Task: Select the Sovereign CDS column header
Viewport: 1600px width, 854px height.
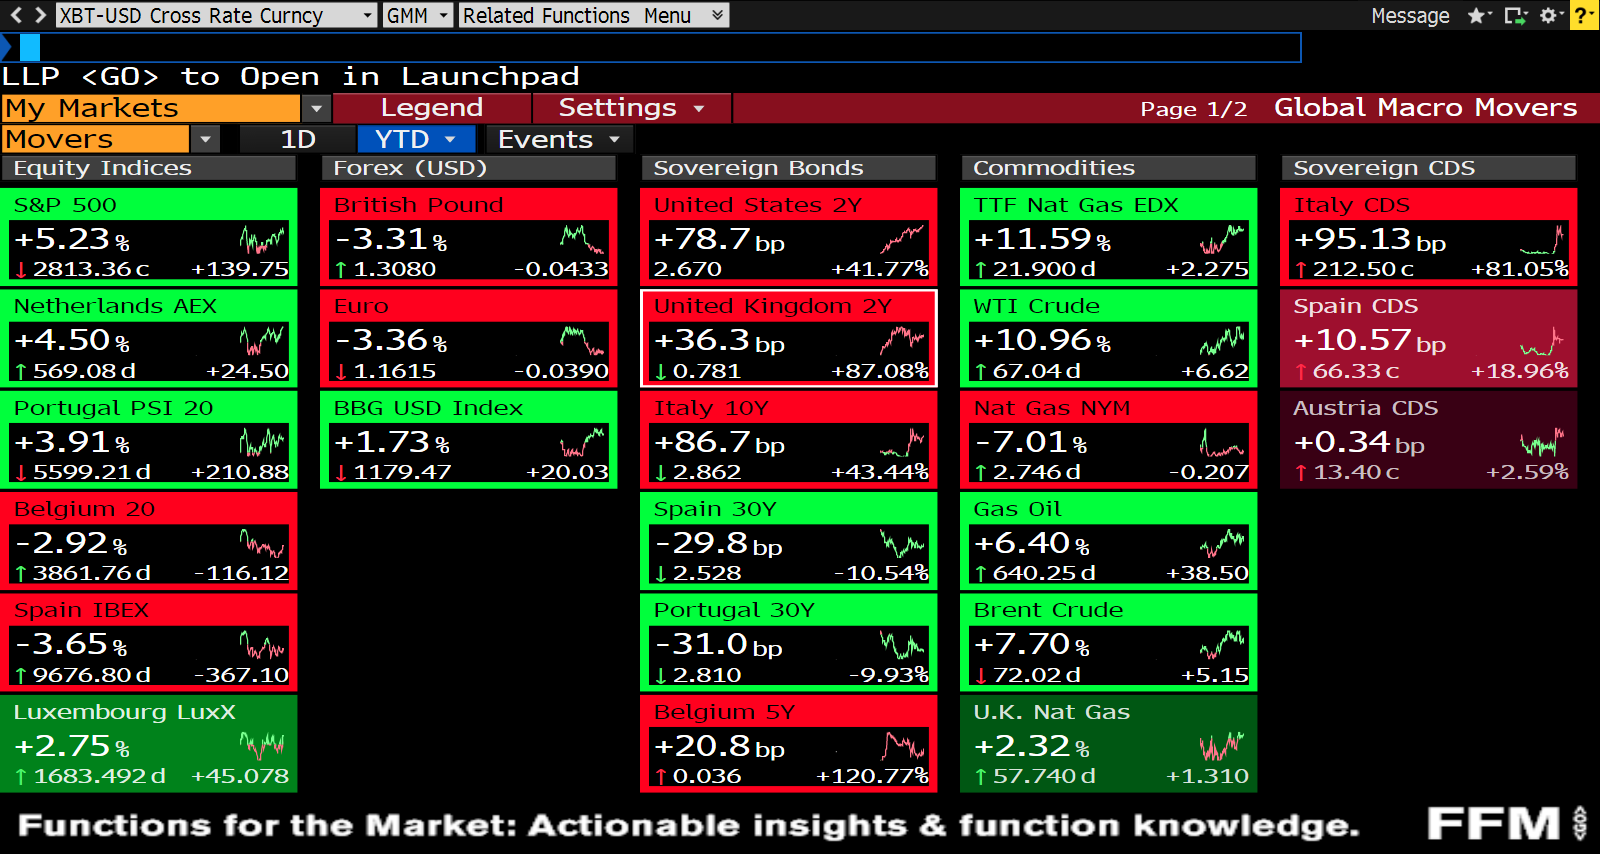Action: tap(1429, 168)
